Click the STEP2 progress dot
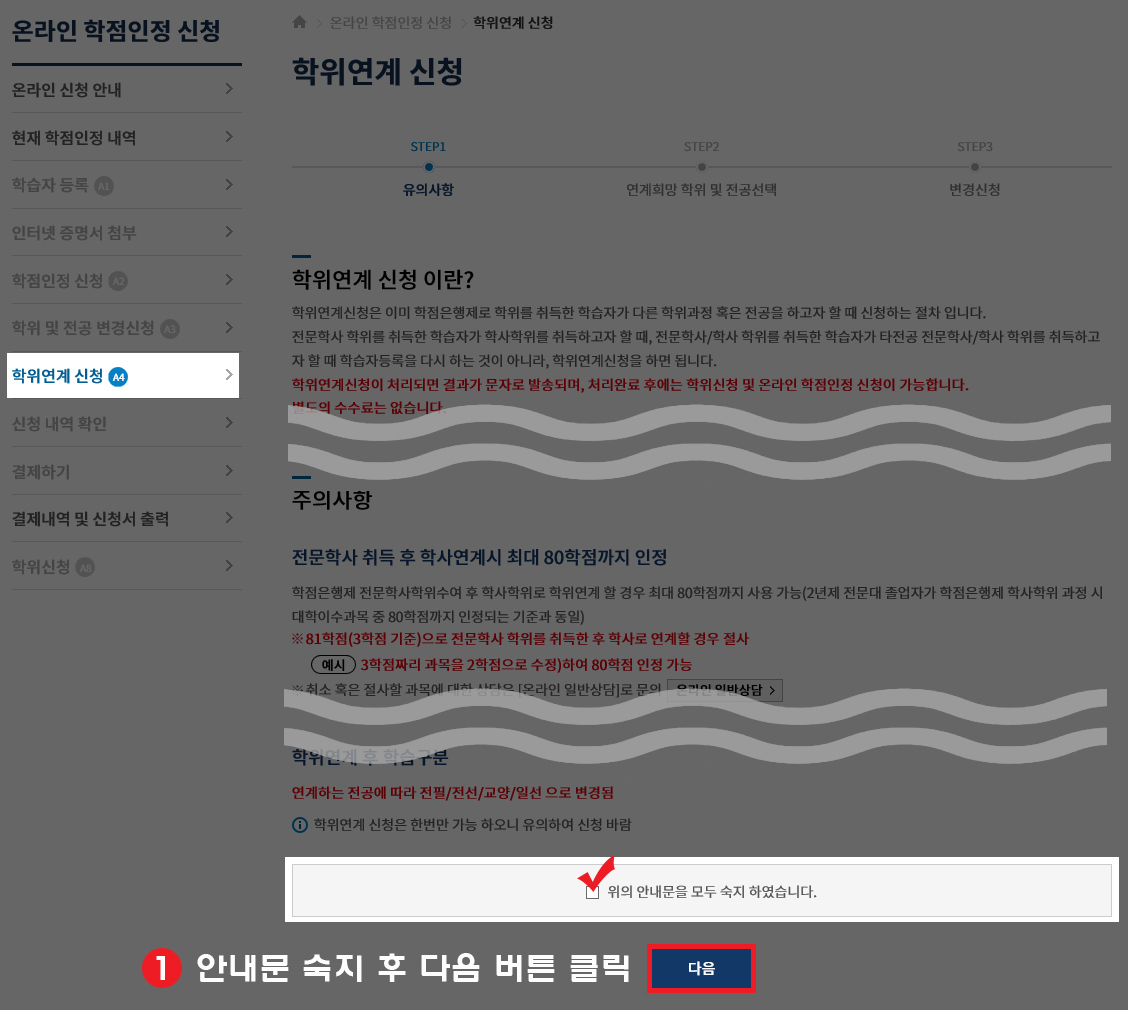The width and height of the screenshot is (1128, 1010). tap(701, 167)
